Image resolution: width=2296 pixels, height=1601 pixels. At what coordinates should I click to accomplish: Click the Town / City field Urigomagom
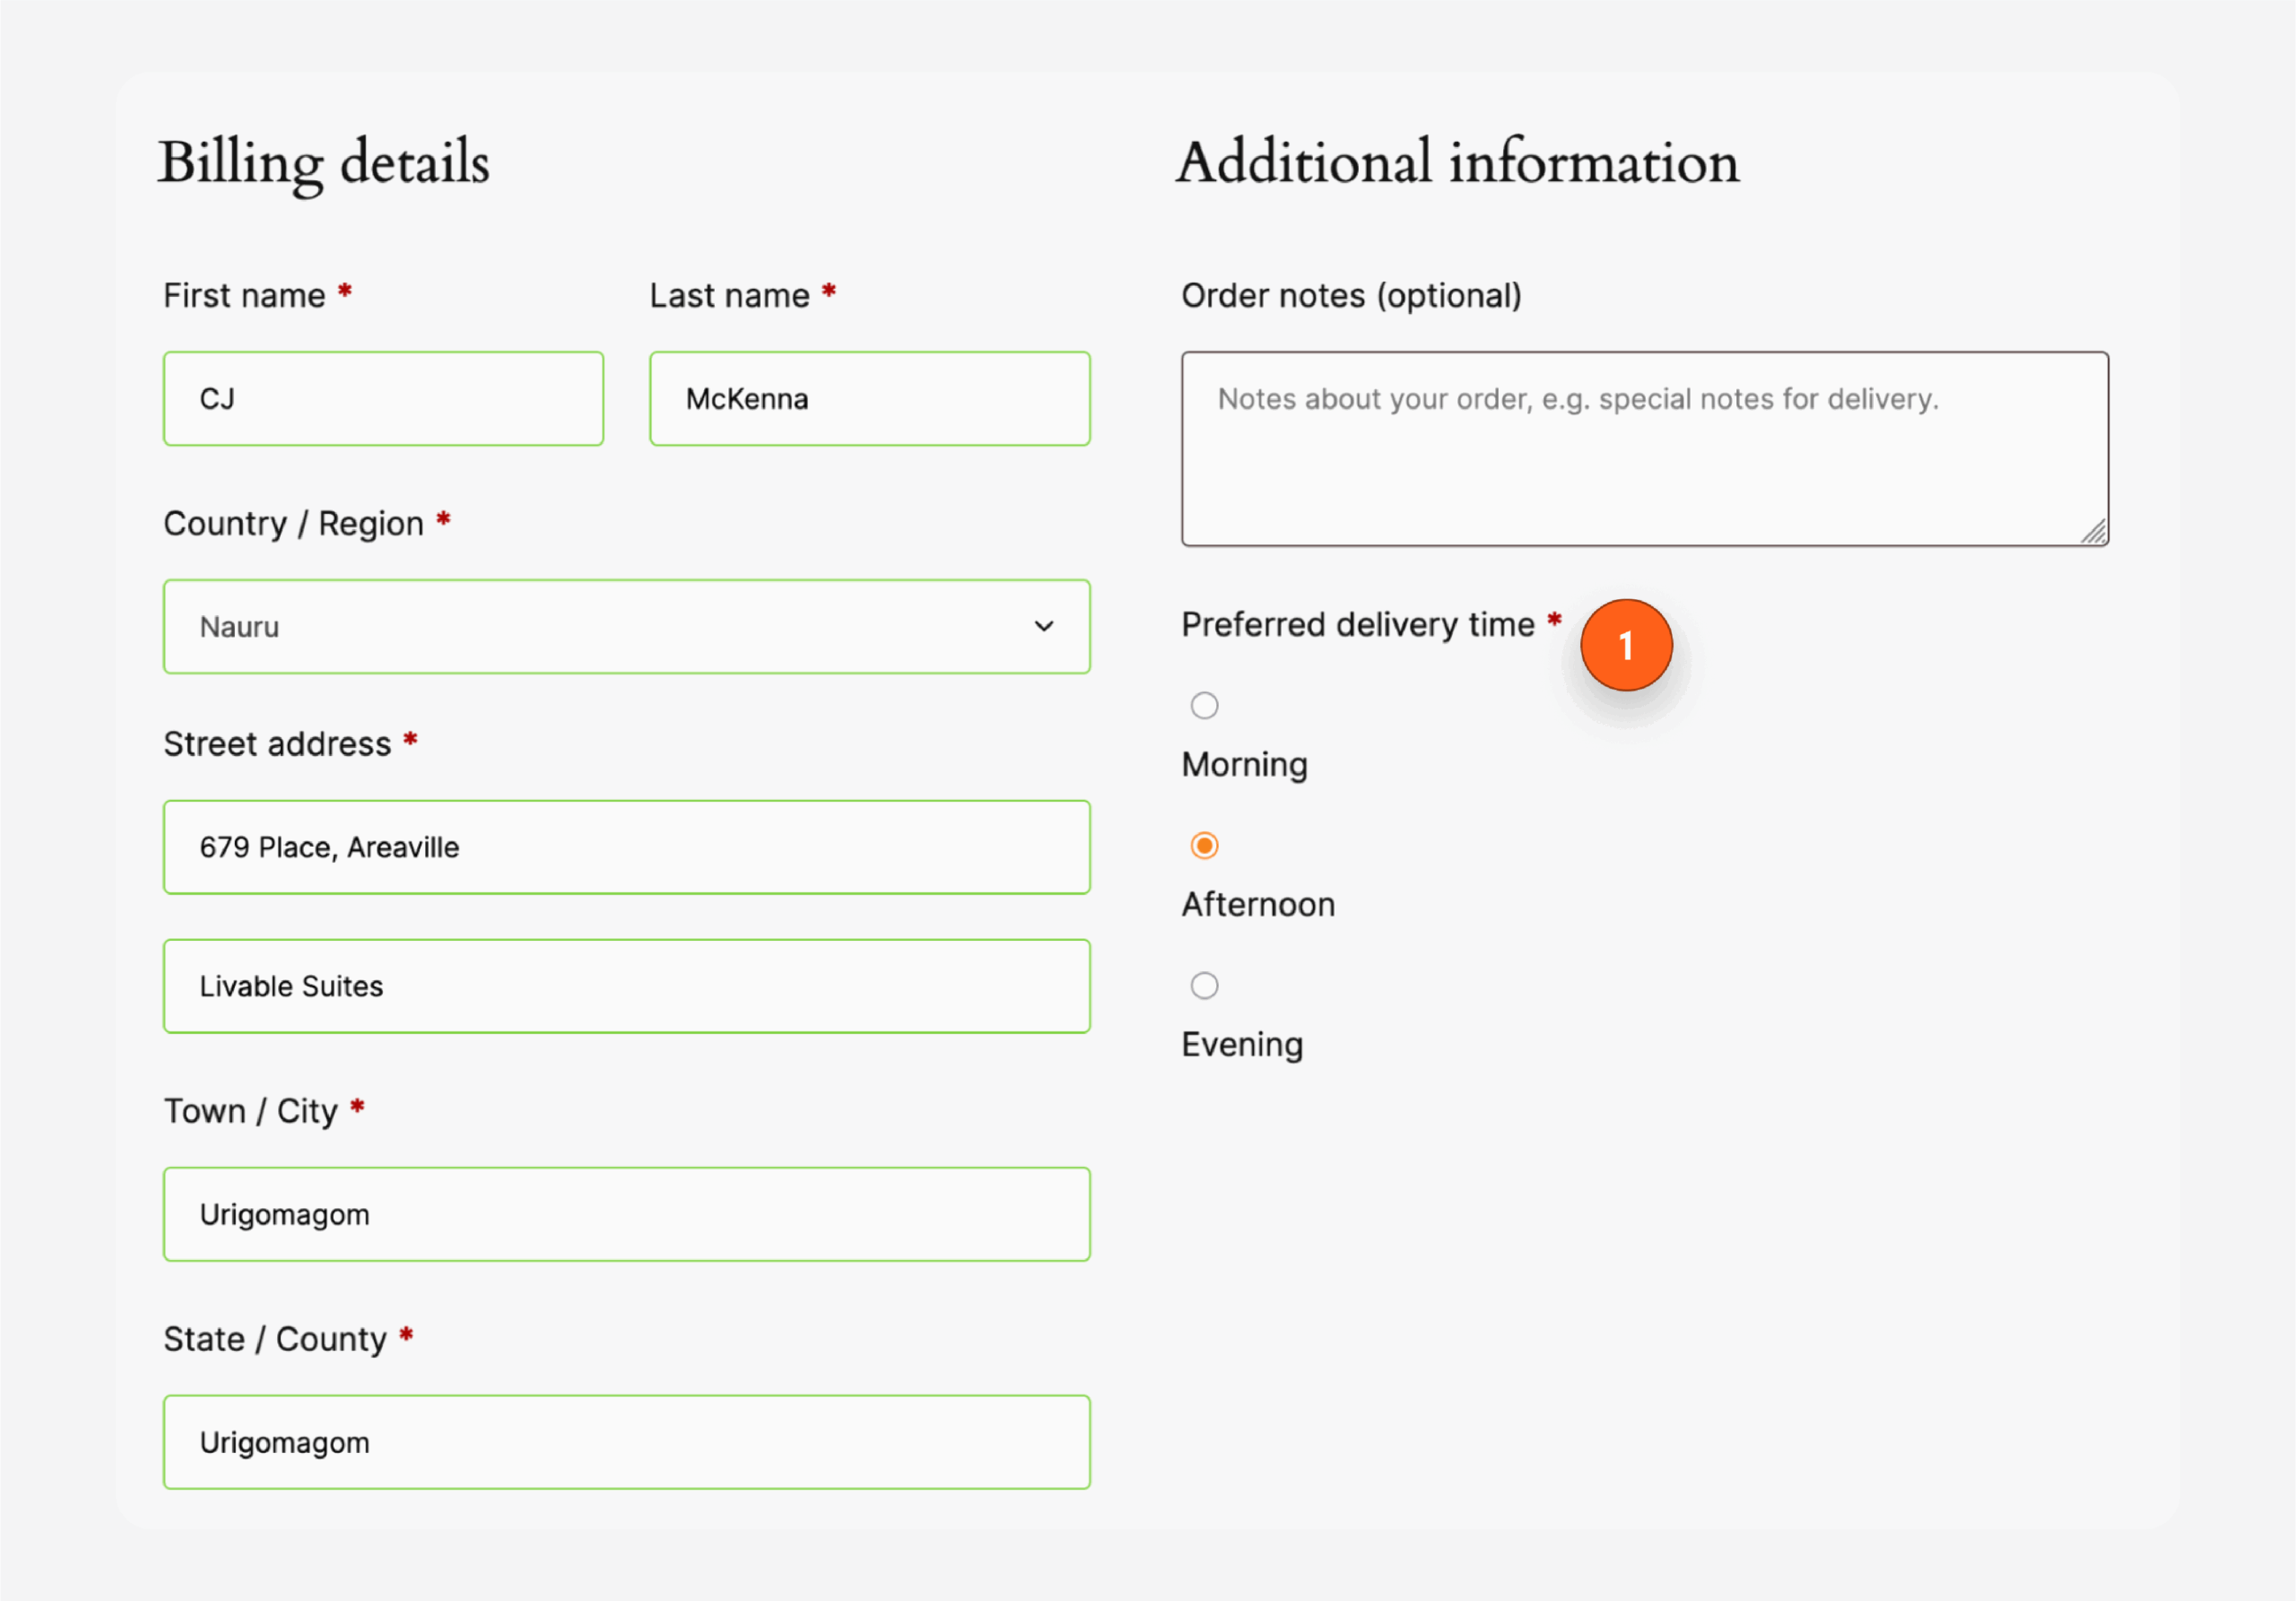click(x=627, y=1214)
